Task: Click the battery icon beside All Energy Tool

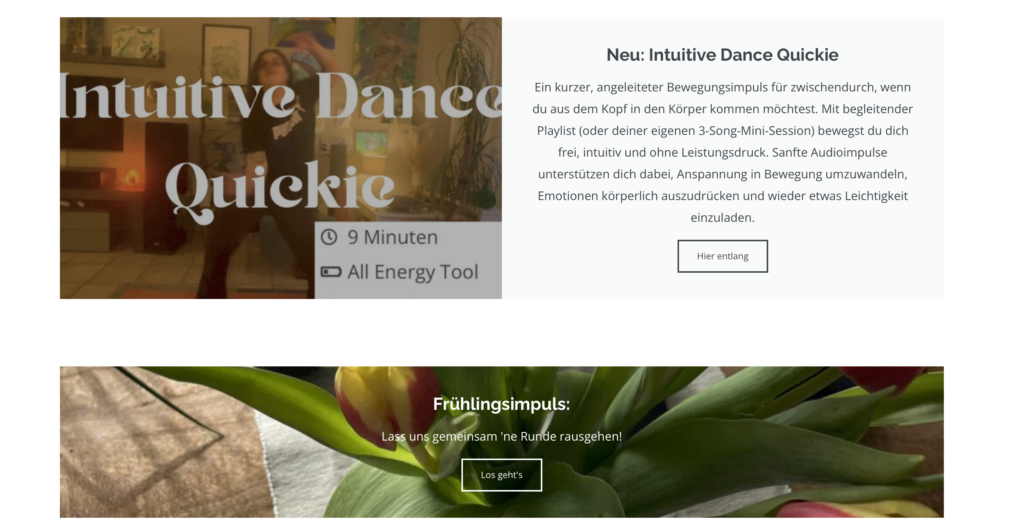Action: tap(331, 272)
